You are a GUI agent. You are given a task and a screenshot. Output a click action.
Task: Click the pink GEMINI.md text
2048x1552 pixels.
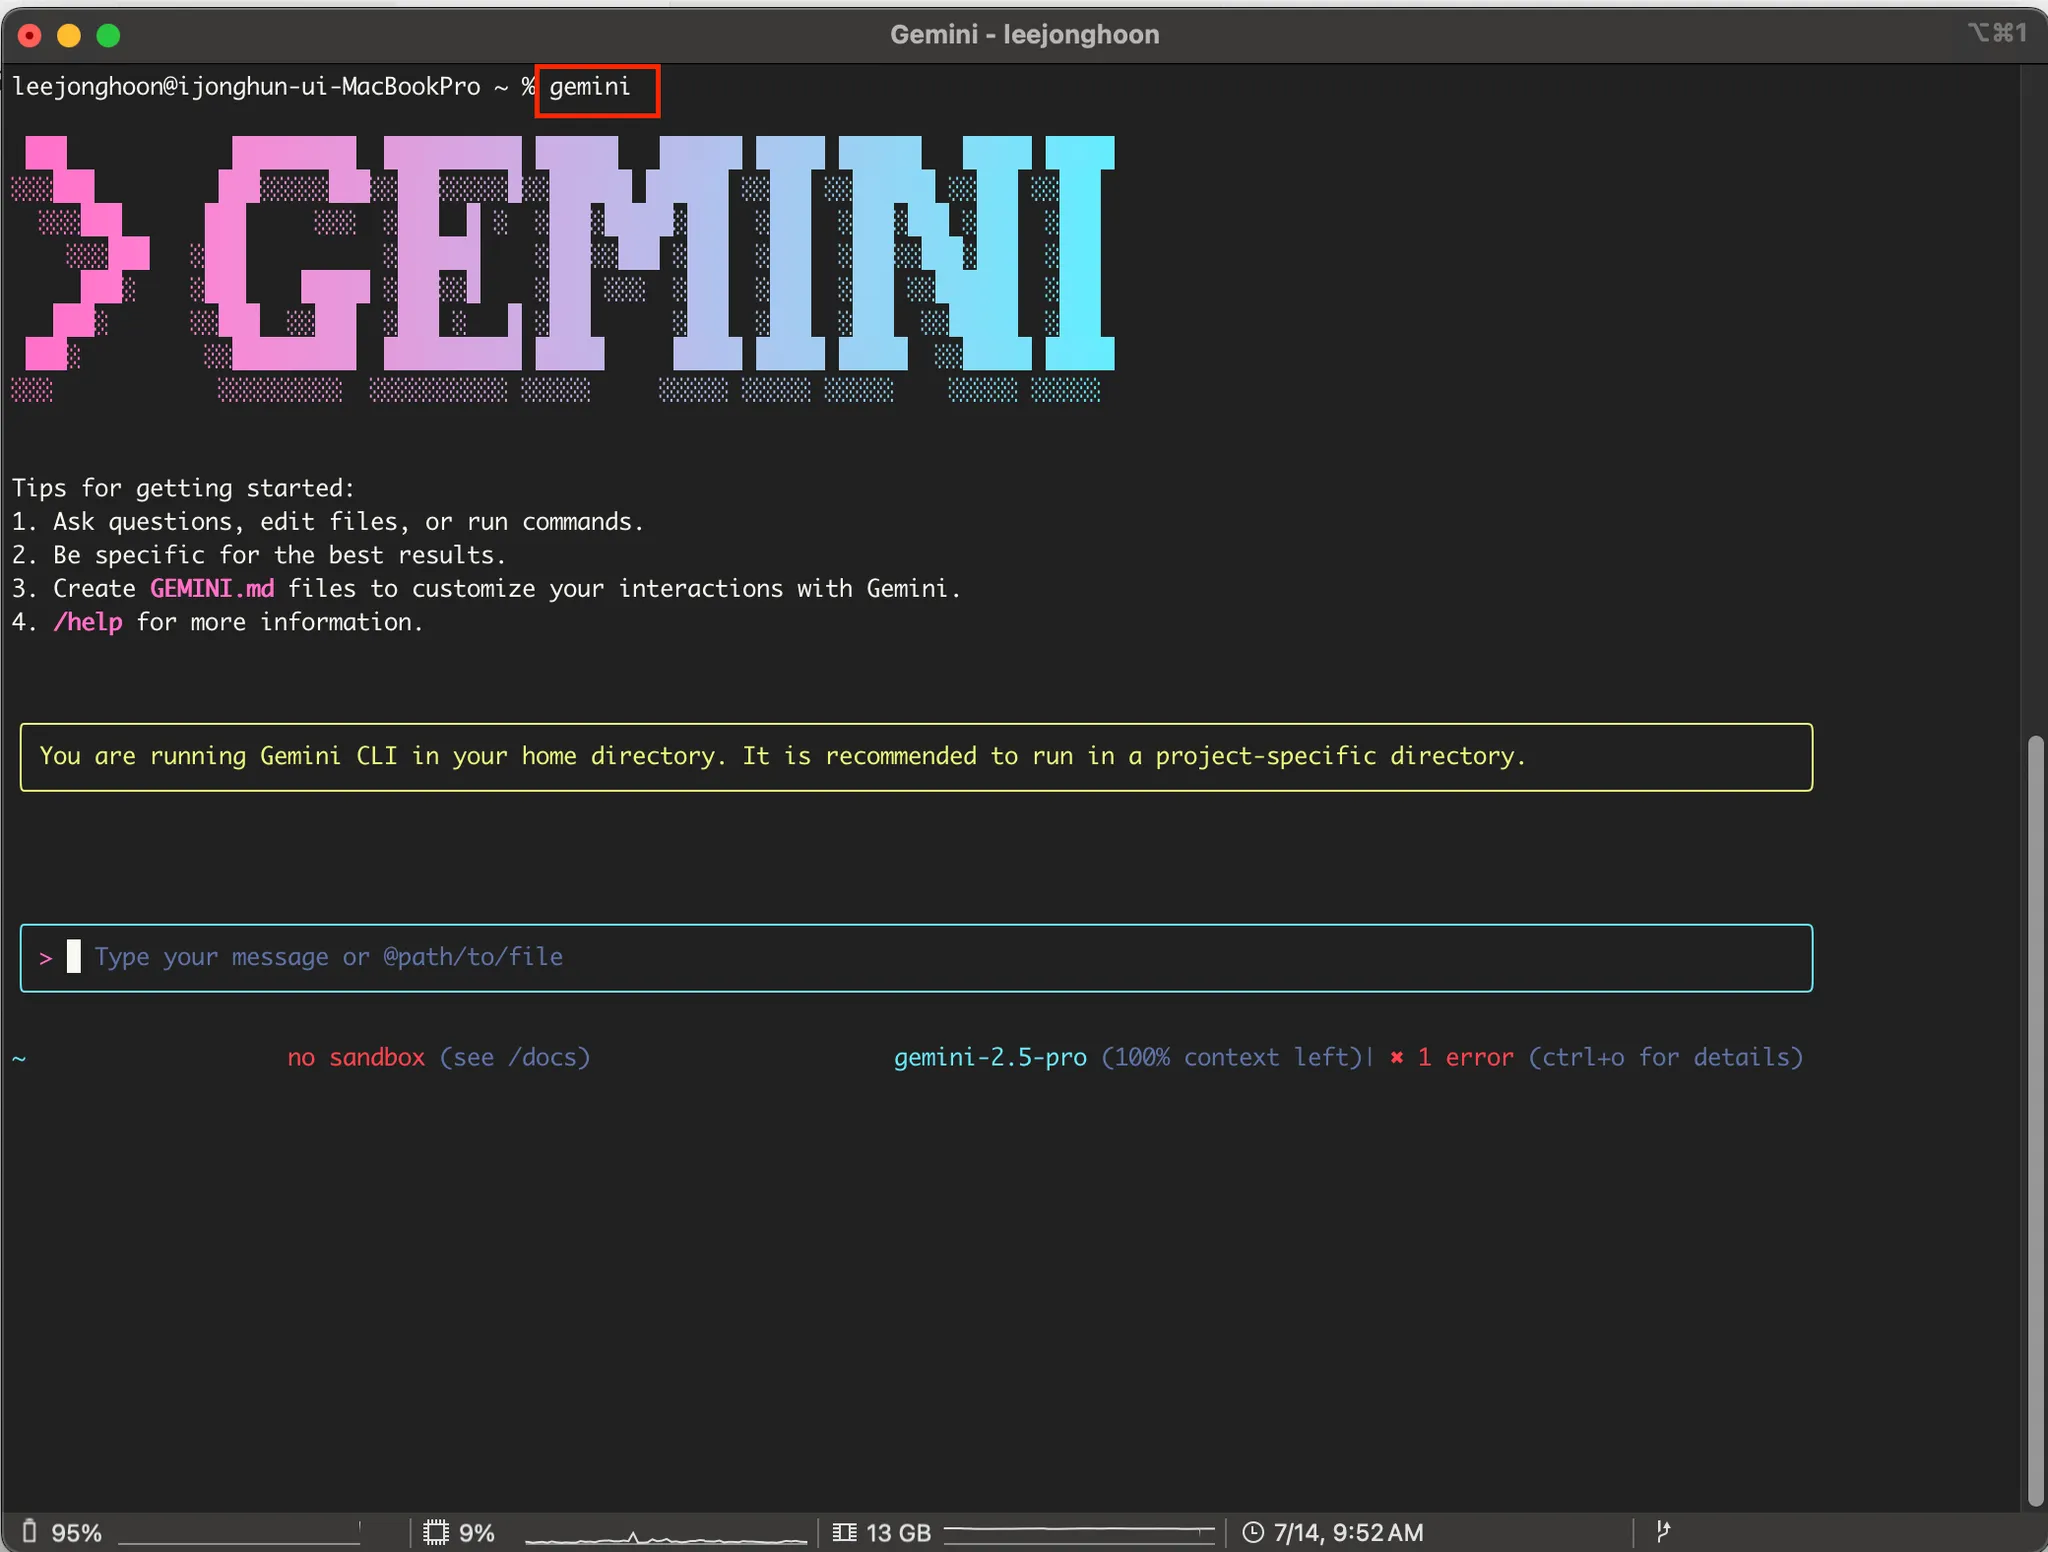coord(212,589)
